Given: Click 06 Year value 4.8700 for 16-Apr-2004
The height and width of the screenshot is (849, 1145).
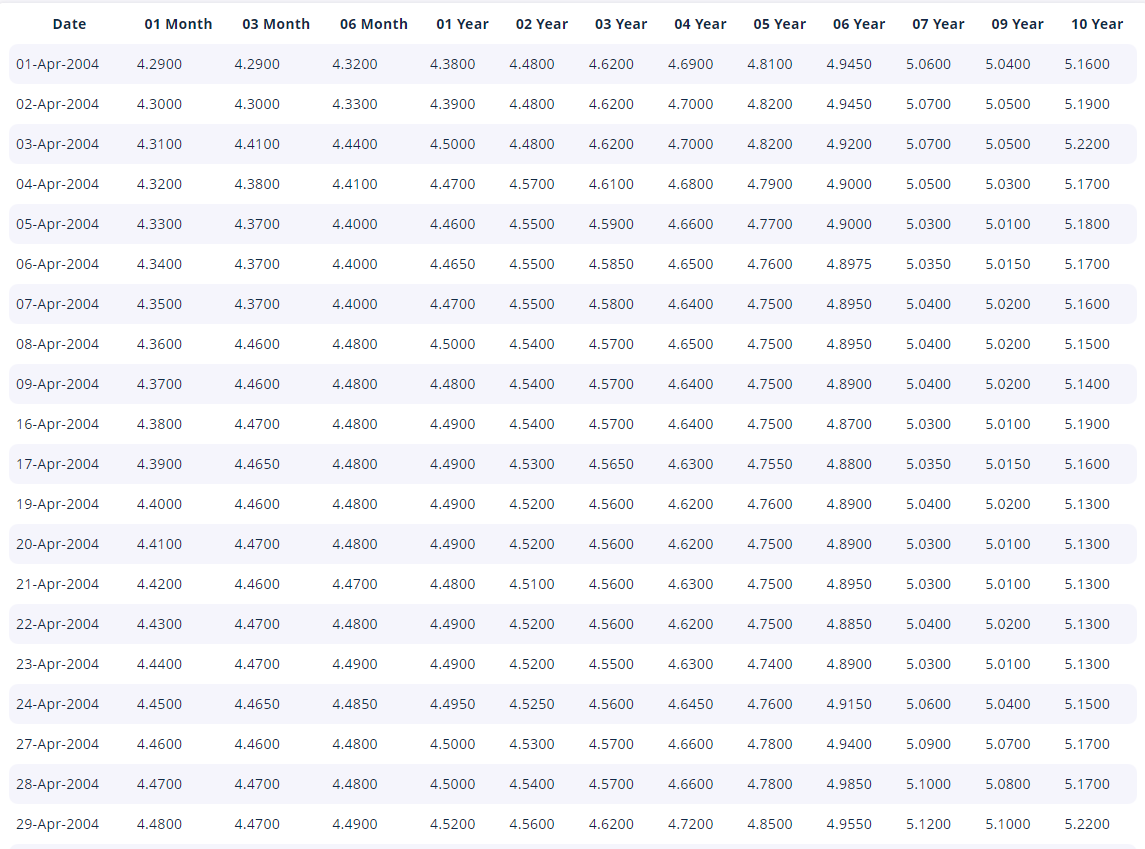Looking at the screenshot, I should pyautogui.click(x=849, y=424).
